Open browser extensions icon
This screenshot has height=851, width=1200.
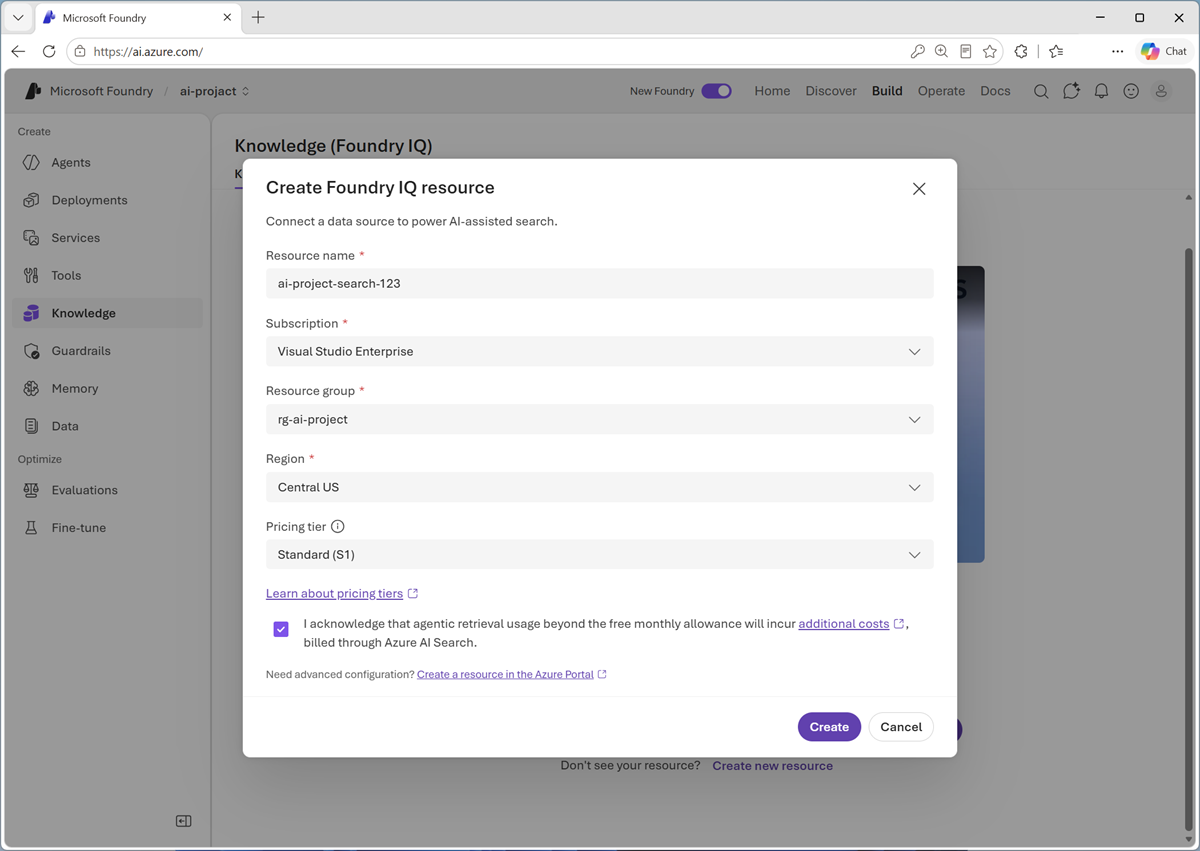pyautogui.click(x=1021, y=51)
